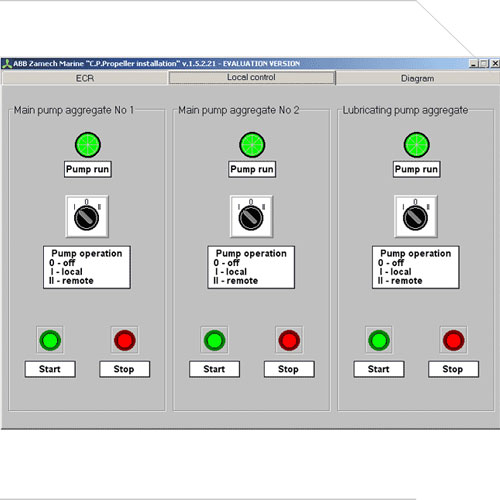Click Pump operation legend of pump No 2

pos(251,267)
